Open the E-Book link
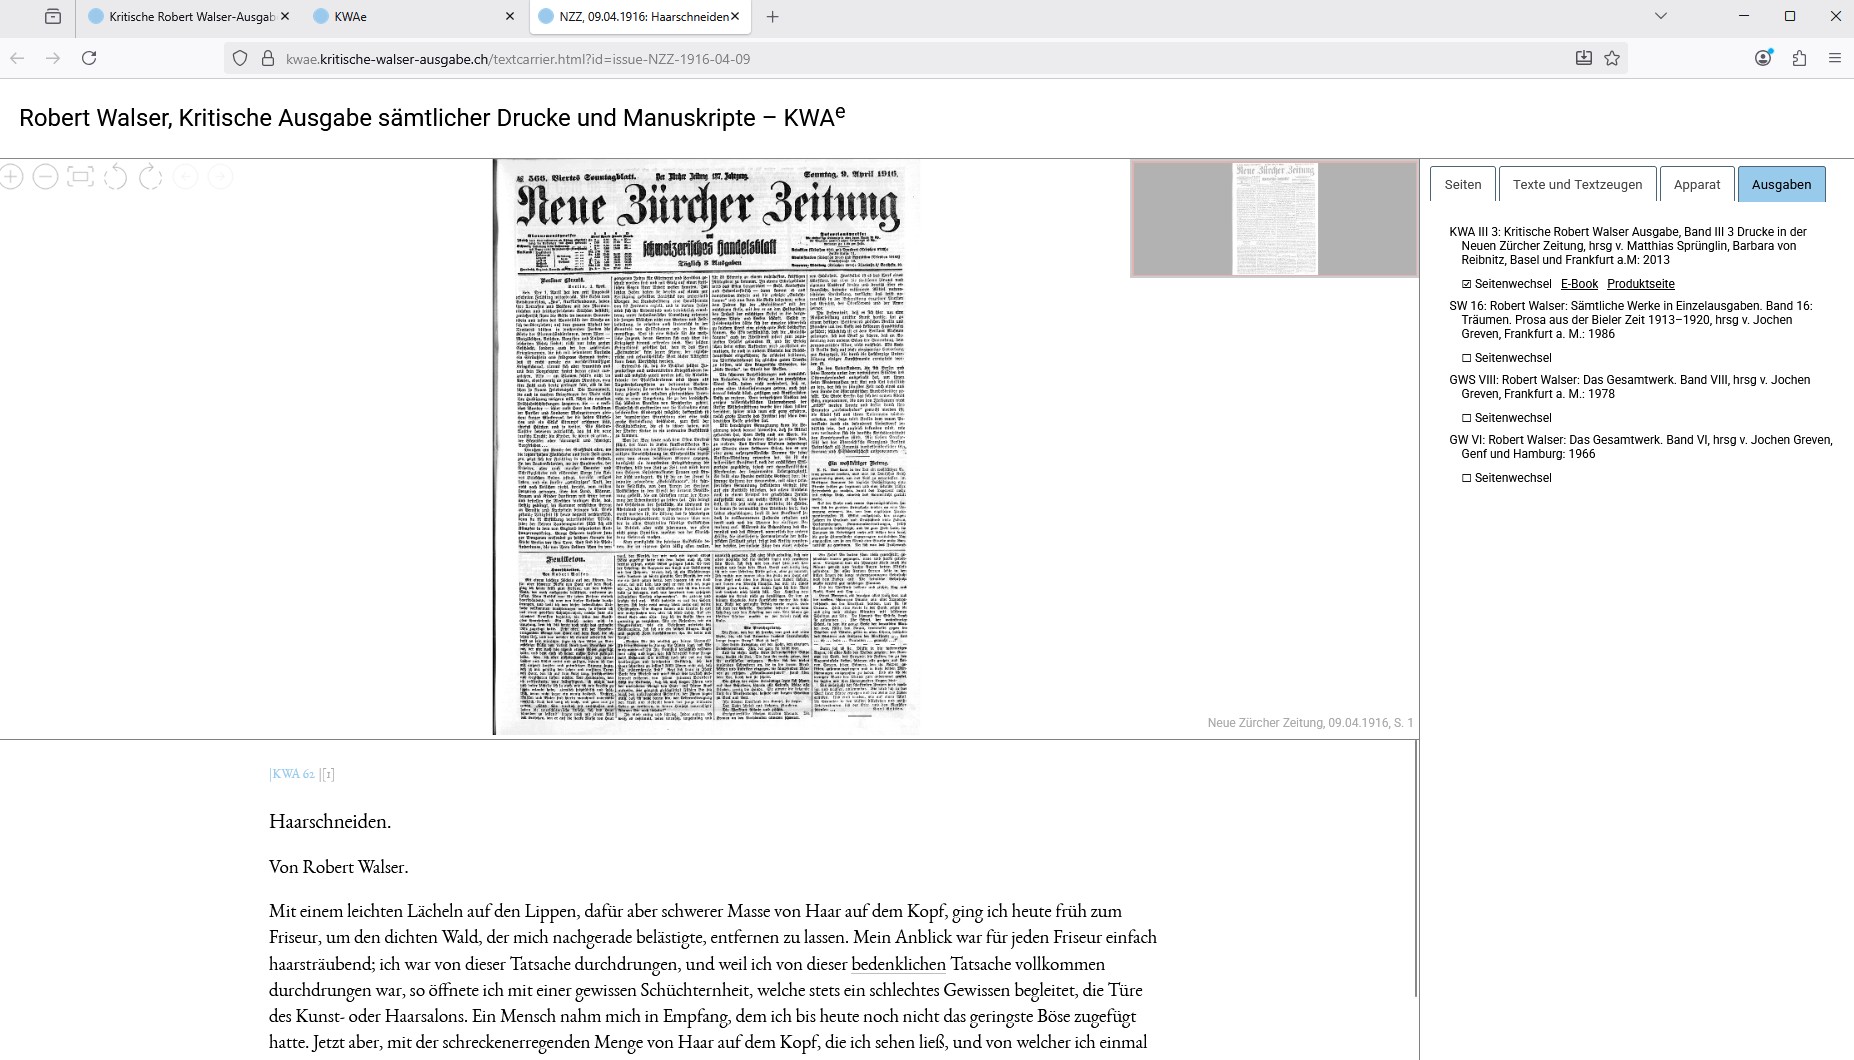This screenshot has height=1060, width=1854. pos(1580,283)
